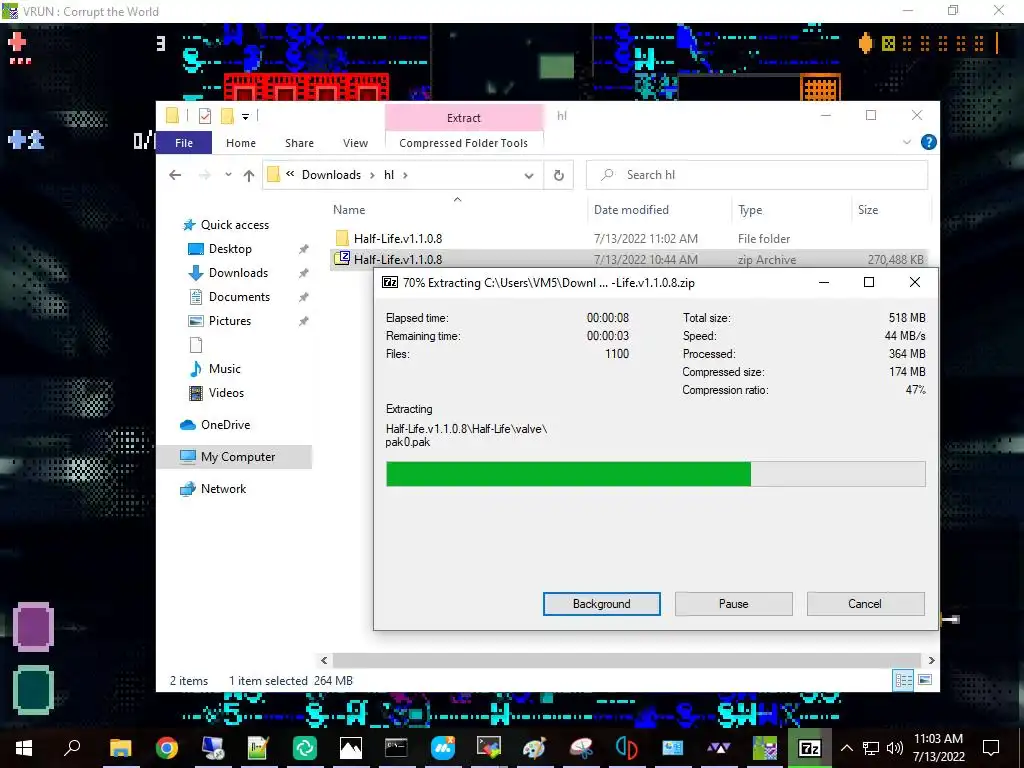1024x768 pixels.
Task: Click Properties icon in Quick Access Toolbar
Action: 204,116
